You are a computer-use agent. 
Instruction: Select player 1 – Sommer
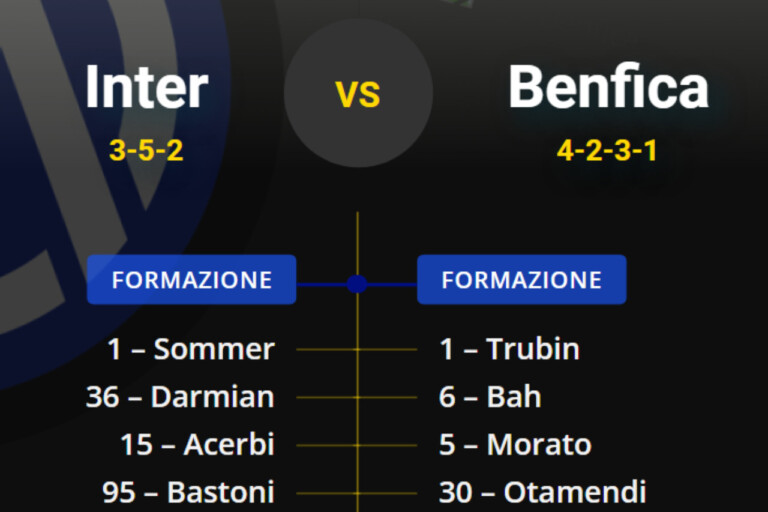tap(191, 349)
